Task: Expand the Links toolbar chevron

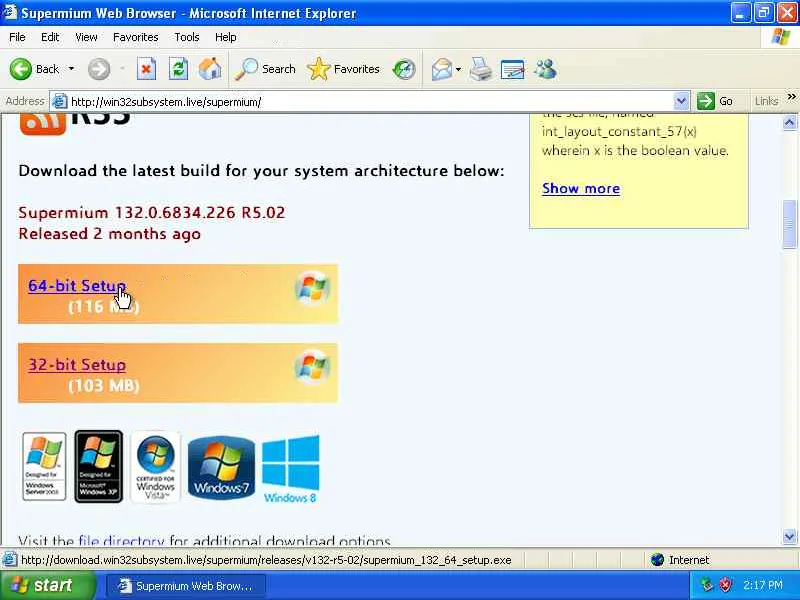Action: [x=791, y=97]
